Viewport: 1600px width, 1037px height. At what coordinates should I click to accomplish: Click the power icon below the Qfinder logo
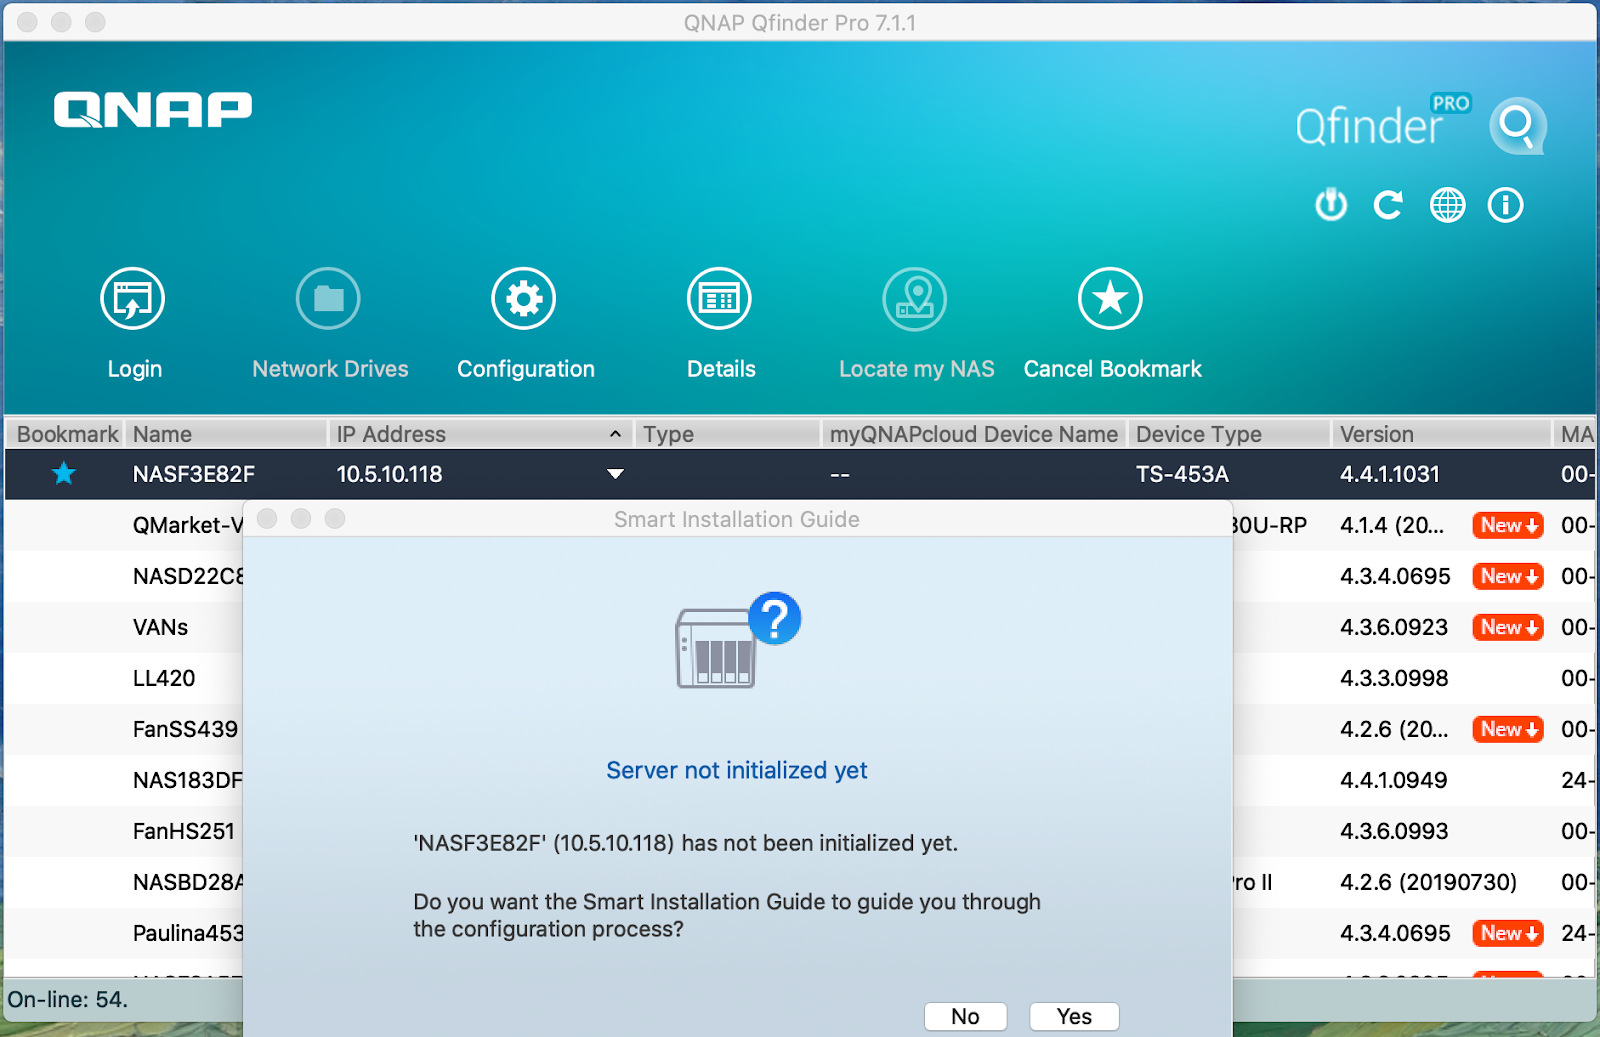1331,205
